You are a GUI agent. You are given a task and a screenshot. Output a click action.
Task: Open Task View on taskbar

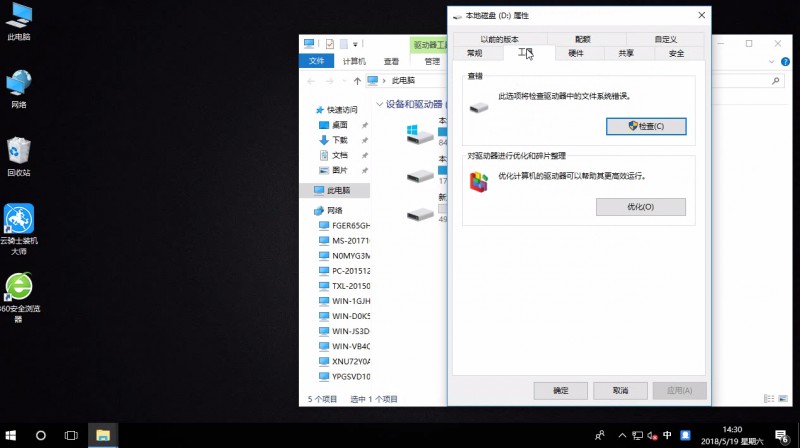[x=71, y=435]
